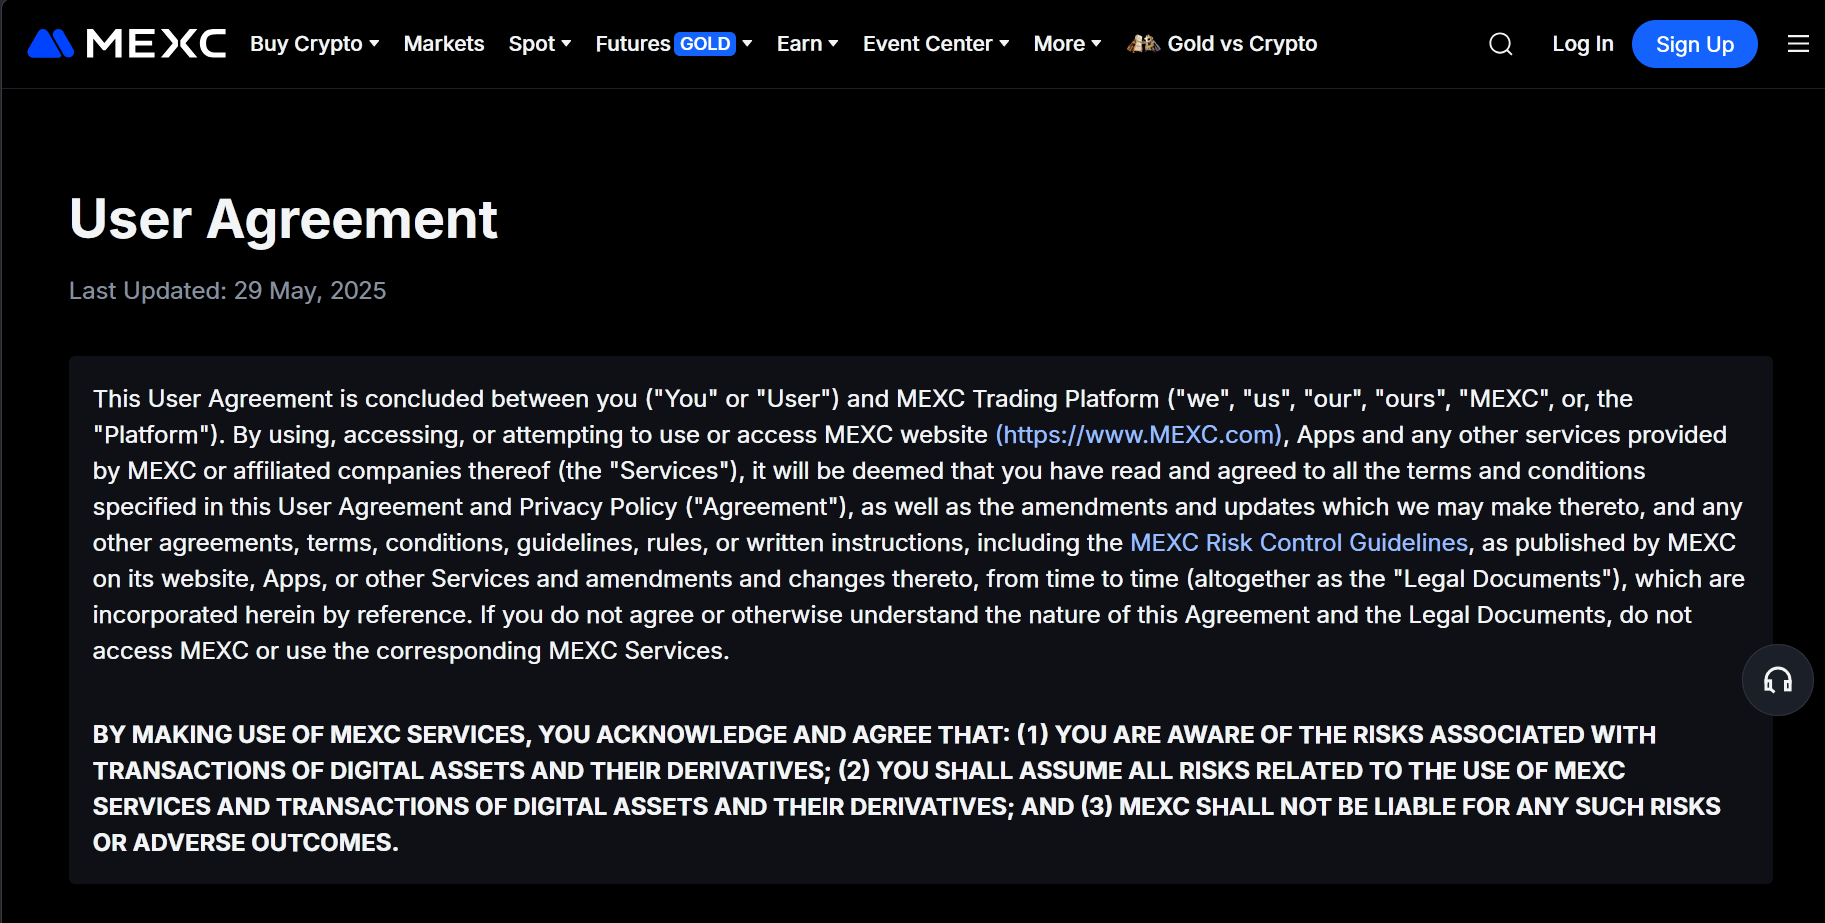Click the Log In button
1825x923 pixels.
tap(1582, 44)
